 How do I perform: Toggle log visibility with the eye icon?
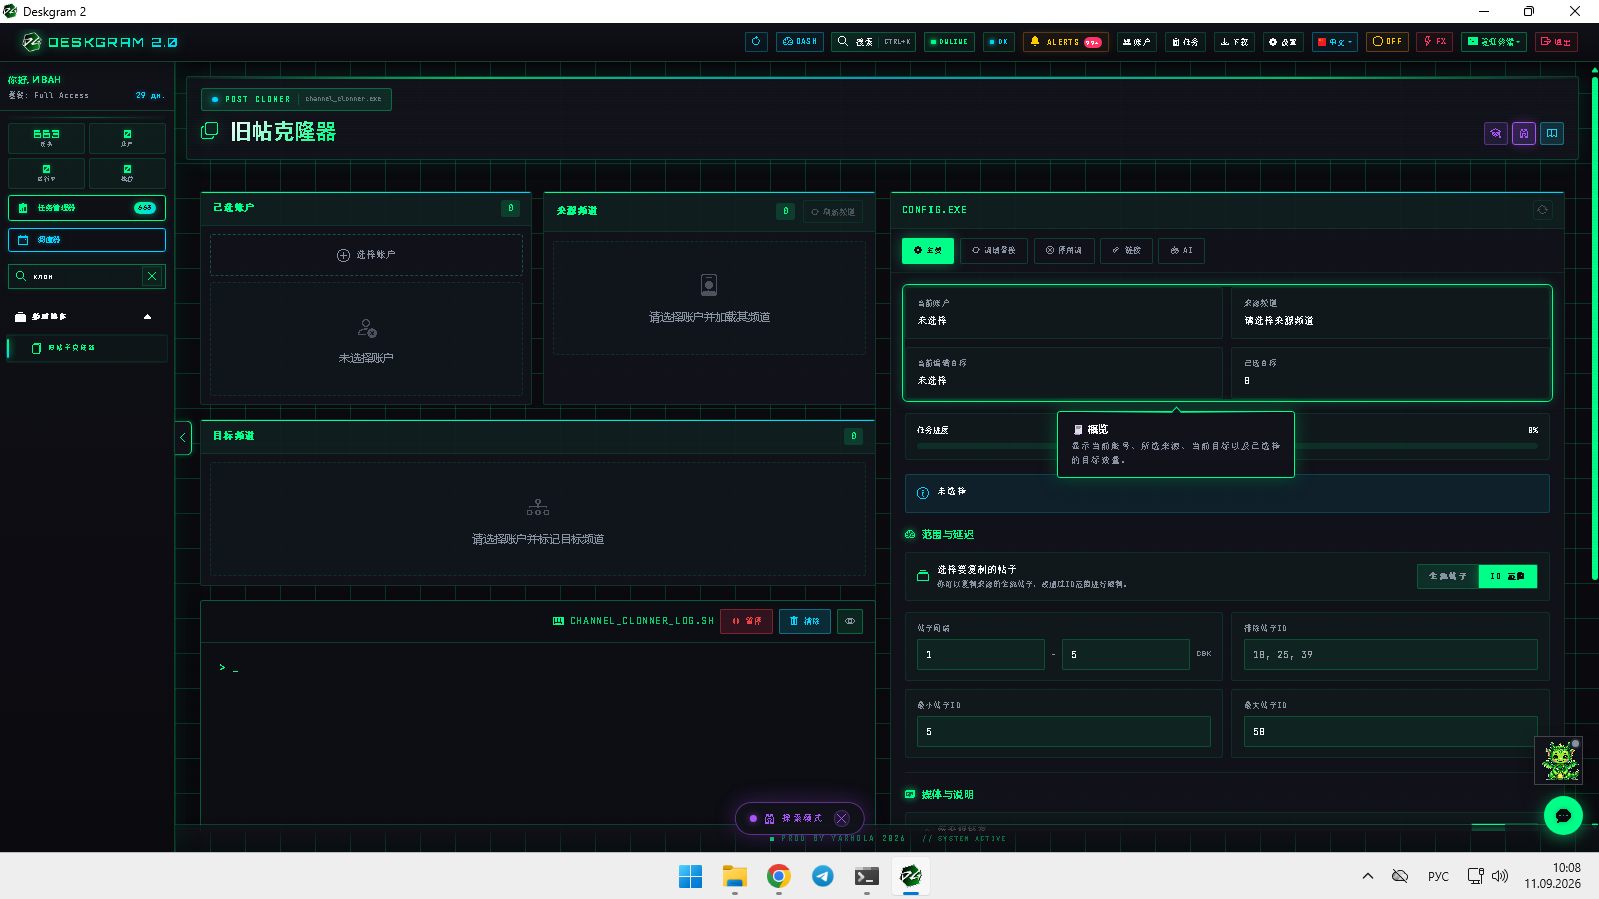click(850, 621)
